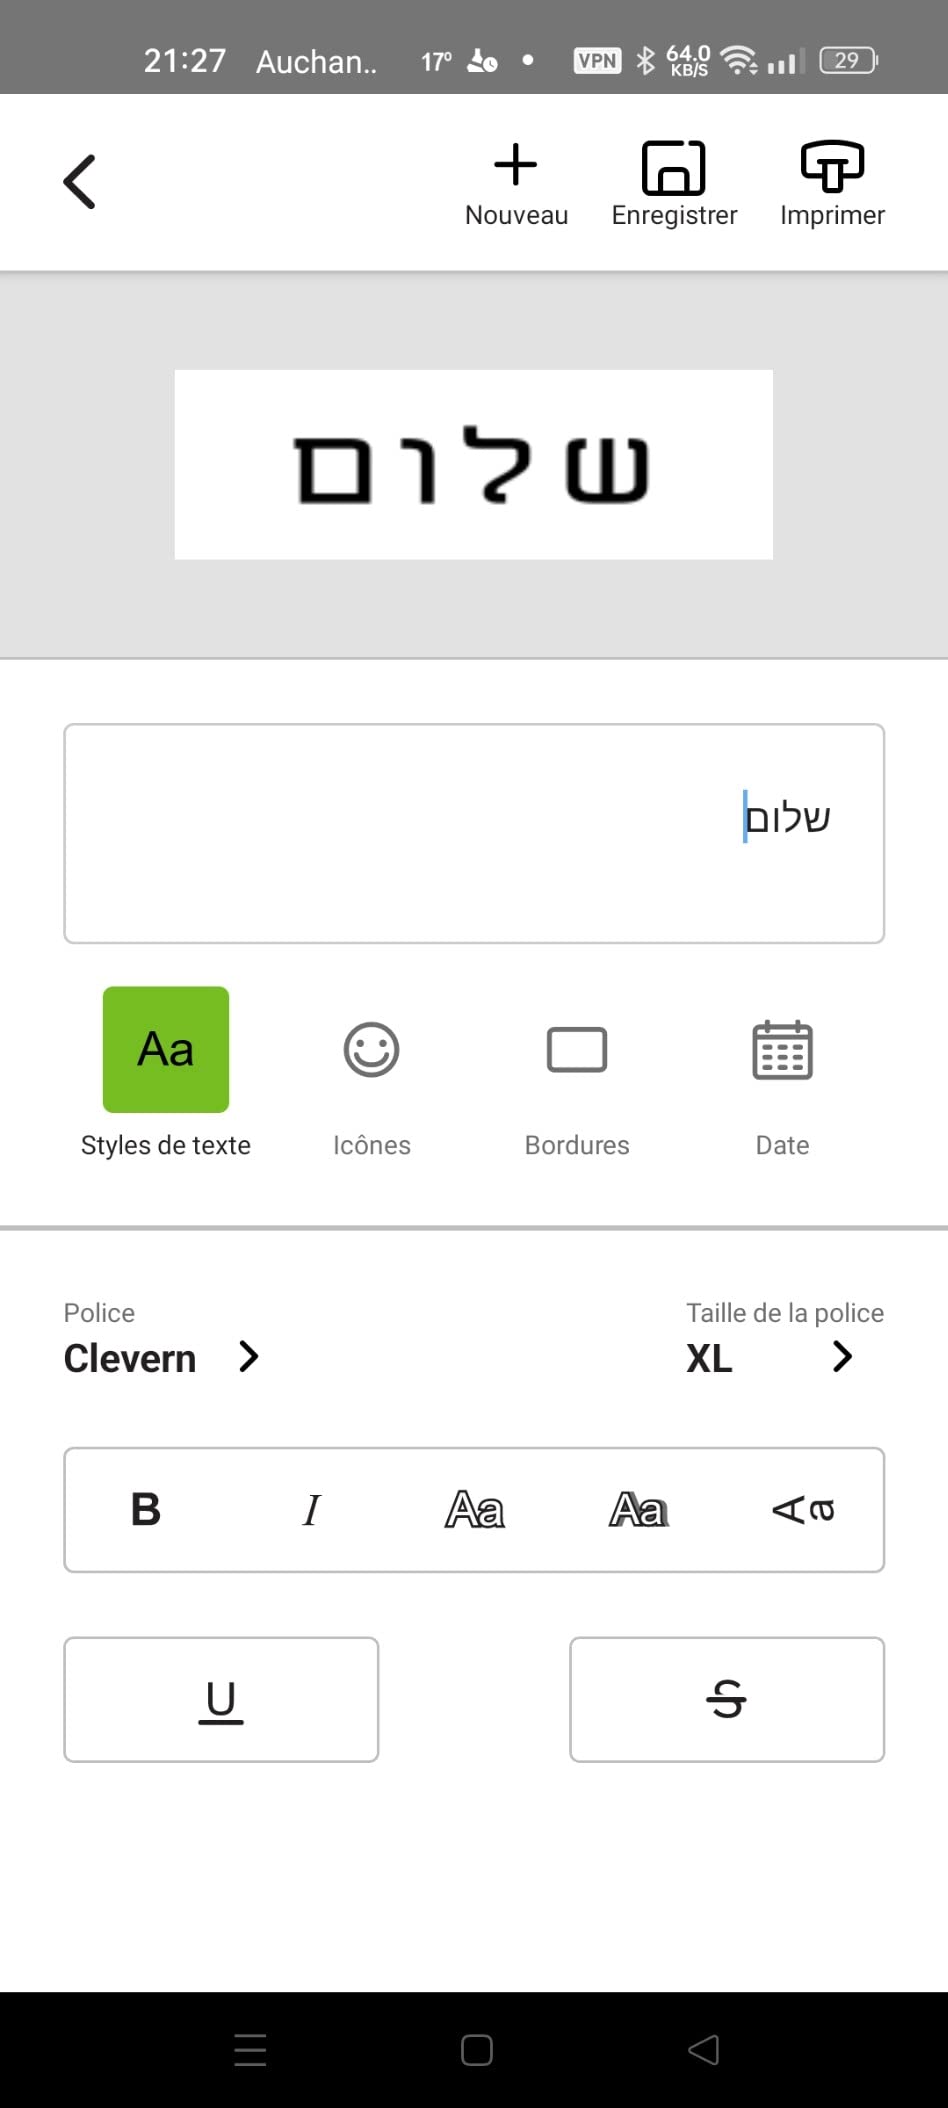
Task: Tap the back arrow at top left
Action: point(80,182)
